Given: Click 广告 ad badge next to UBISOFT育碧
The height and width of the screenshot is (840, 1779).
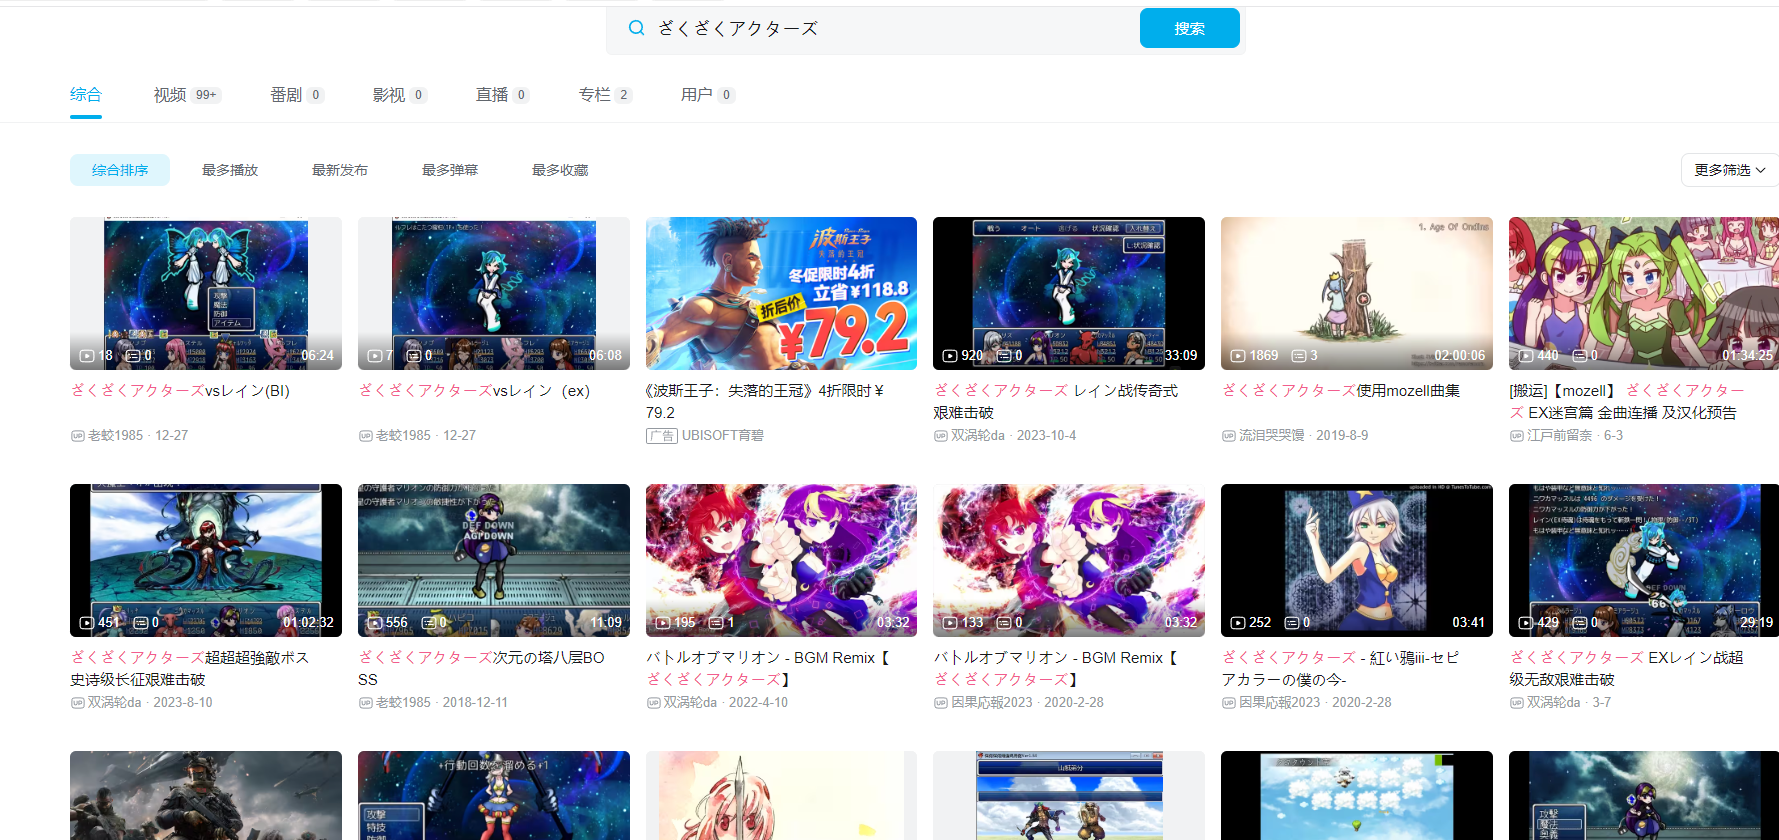Looking at the screenshot, I should point(661,436).
